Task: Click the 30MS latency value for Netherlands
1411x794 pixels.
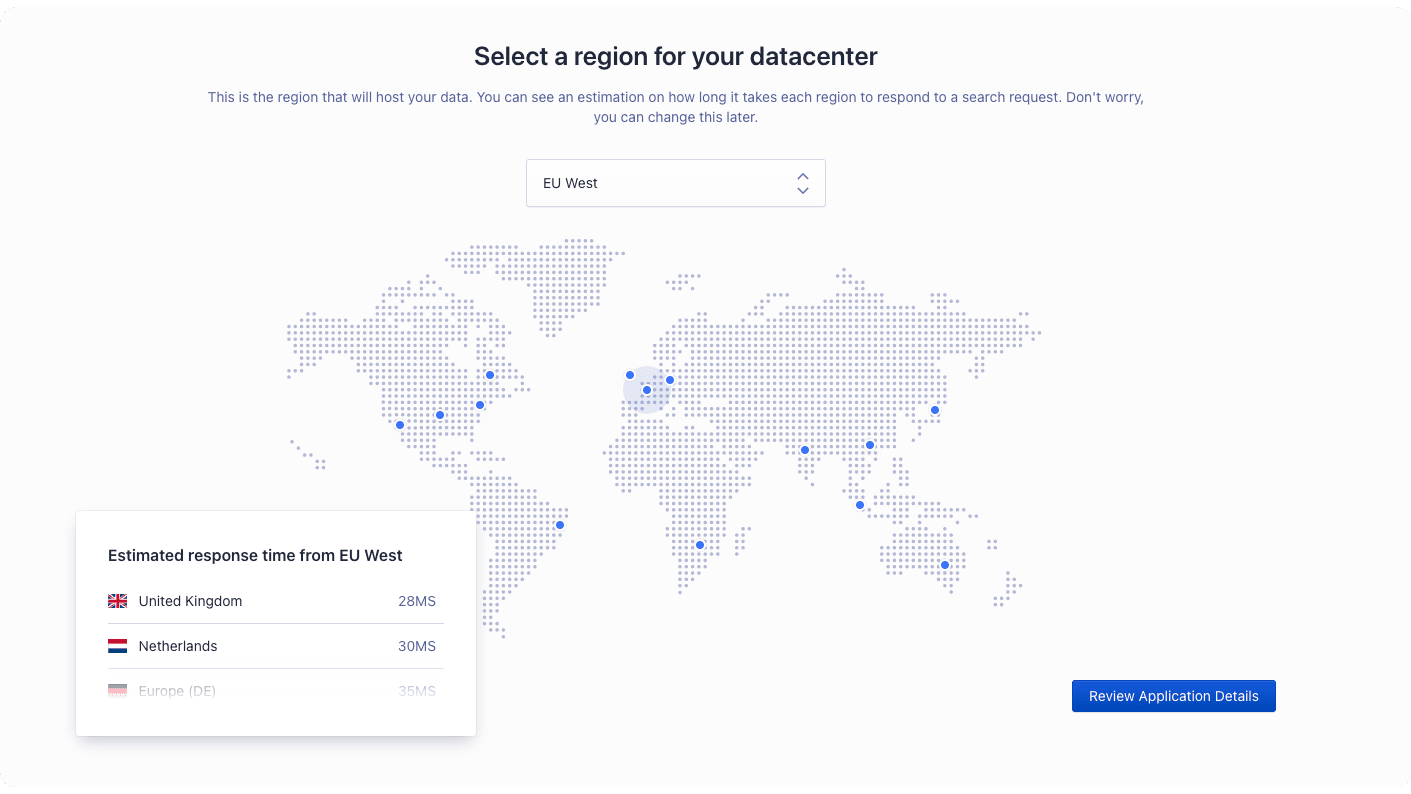Action: (x=417, y=646)
